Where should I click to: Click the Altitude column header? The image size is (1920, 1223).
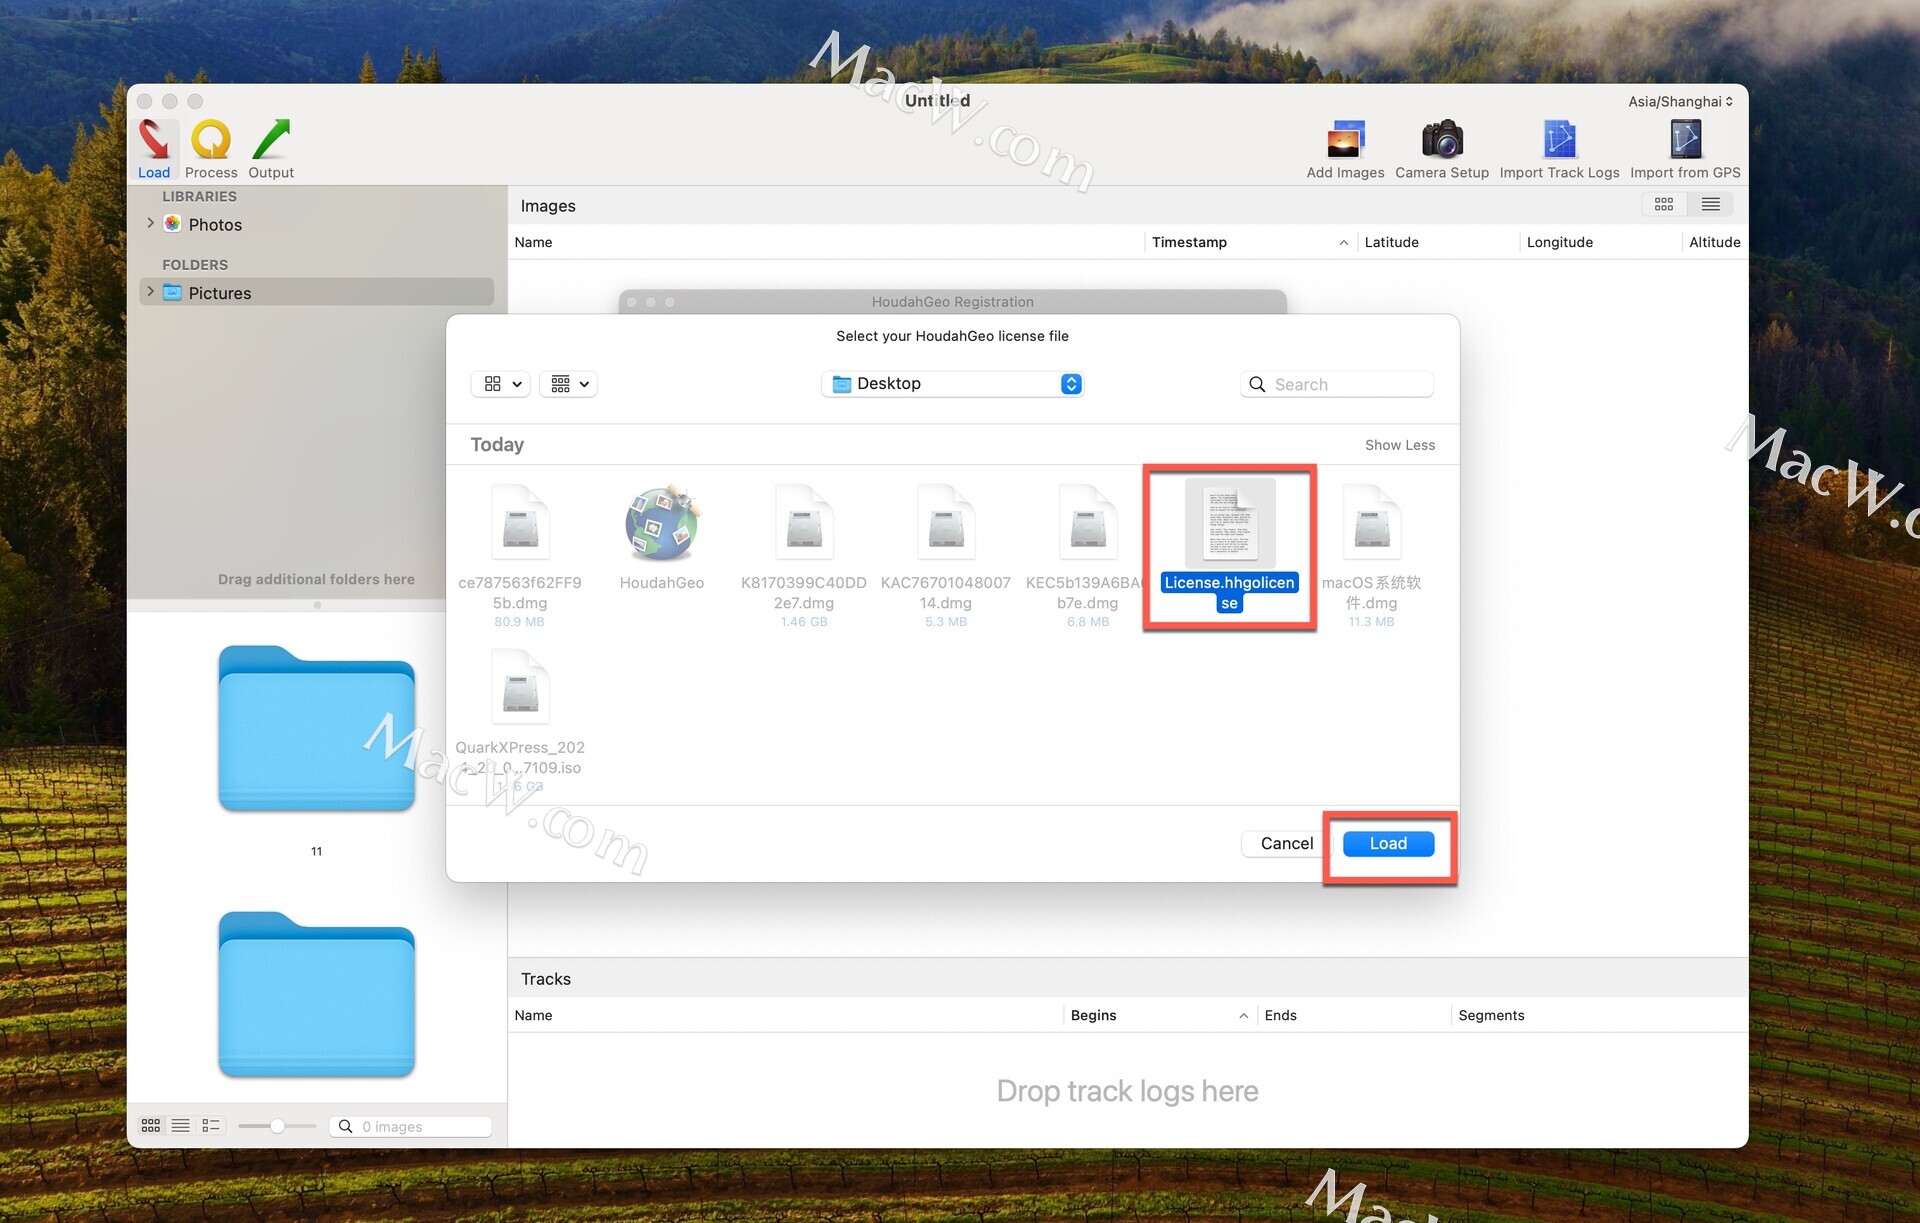click(1714, 242)
